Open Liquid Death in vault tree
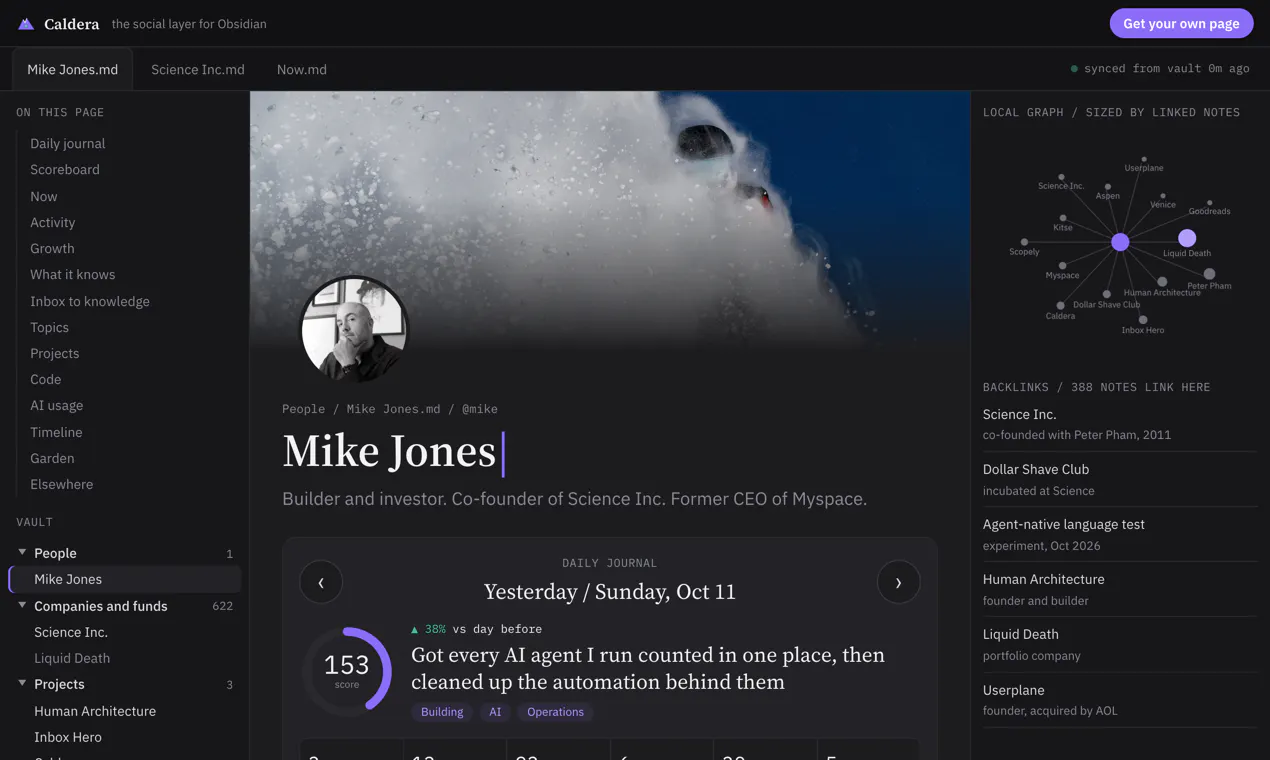This screenshot has height=760, width=1270. [72, 658]
